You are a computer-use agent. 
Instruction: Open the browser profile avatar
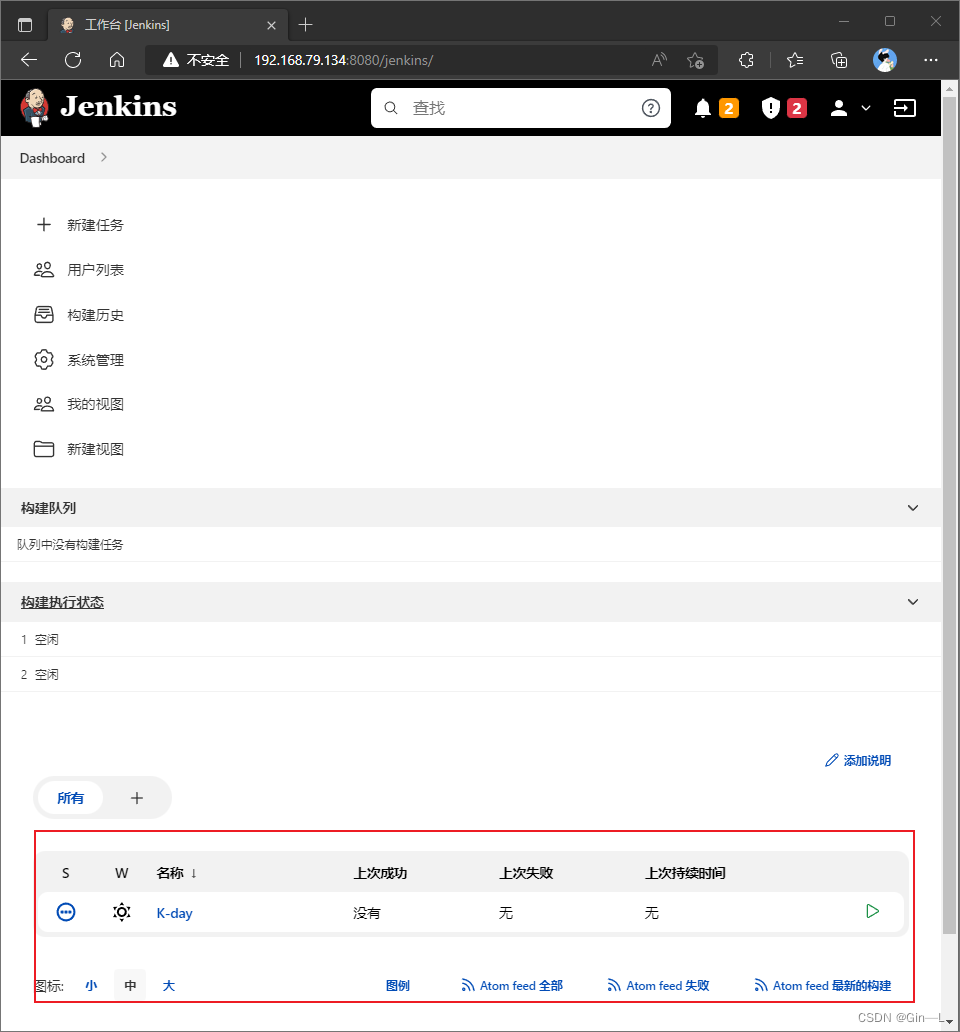885,60
